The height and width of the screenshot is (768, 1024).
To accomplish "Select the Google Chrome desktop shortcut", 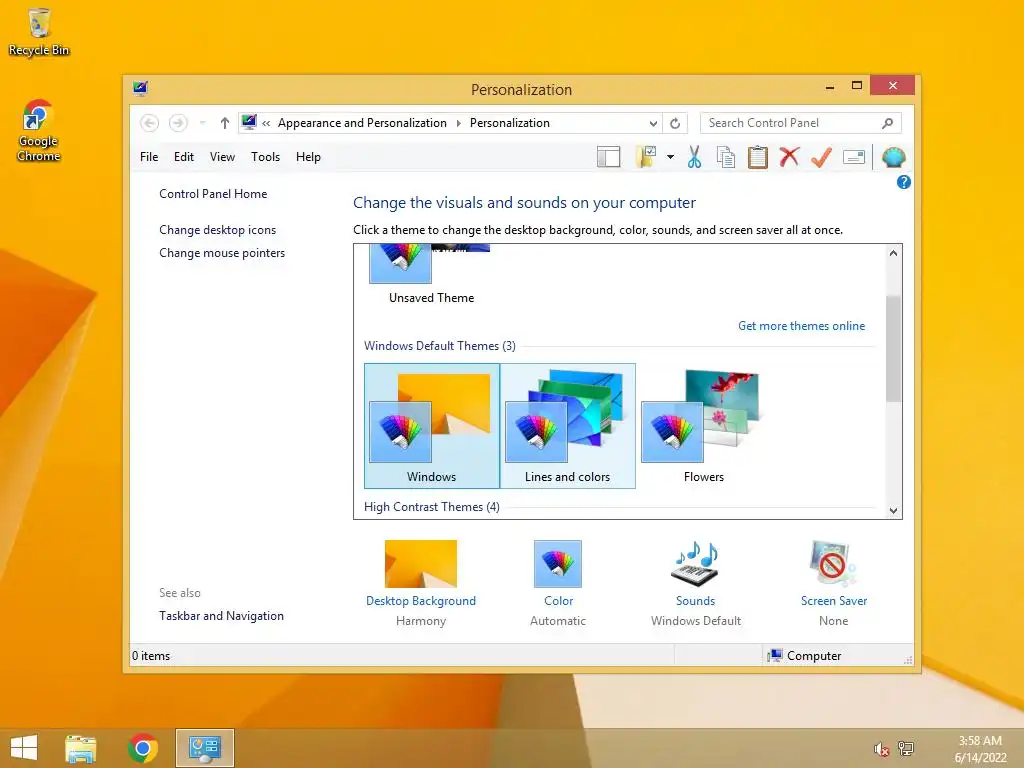I will tap(39, 130).
